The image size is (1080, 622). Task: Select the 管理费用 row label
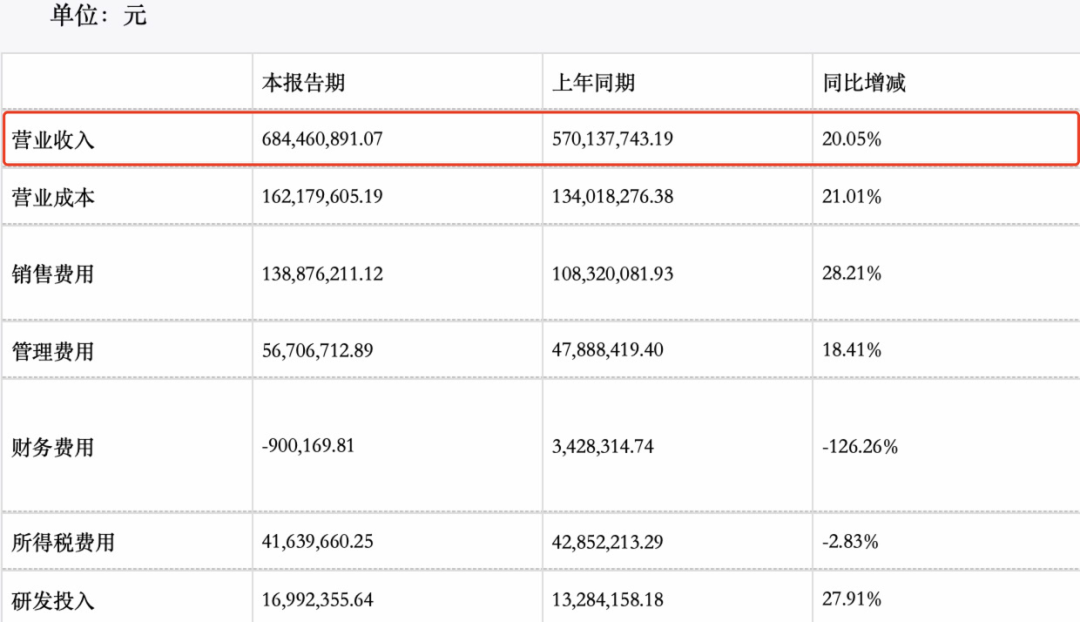point(53,351)
